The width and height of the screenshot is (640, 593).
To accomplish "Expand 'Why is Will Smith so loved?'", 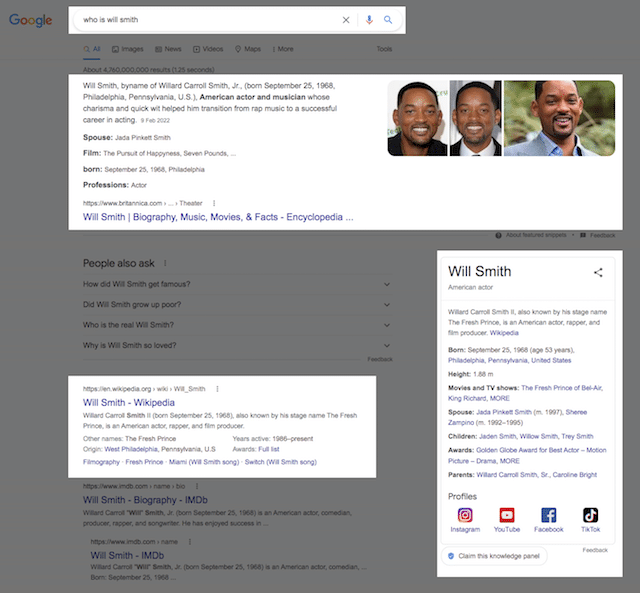I will (237, 345).
